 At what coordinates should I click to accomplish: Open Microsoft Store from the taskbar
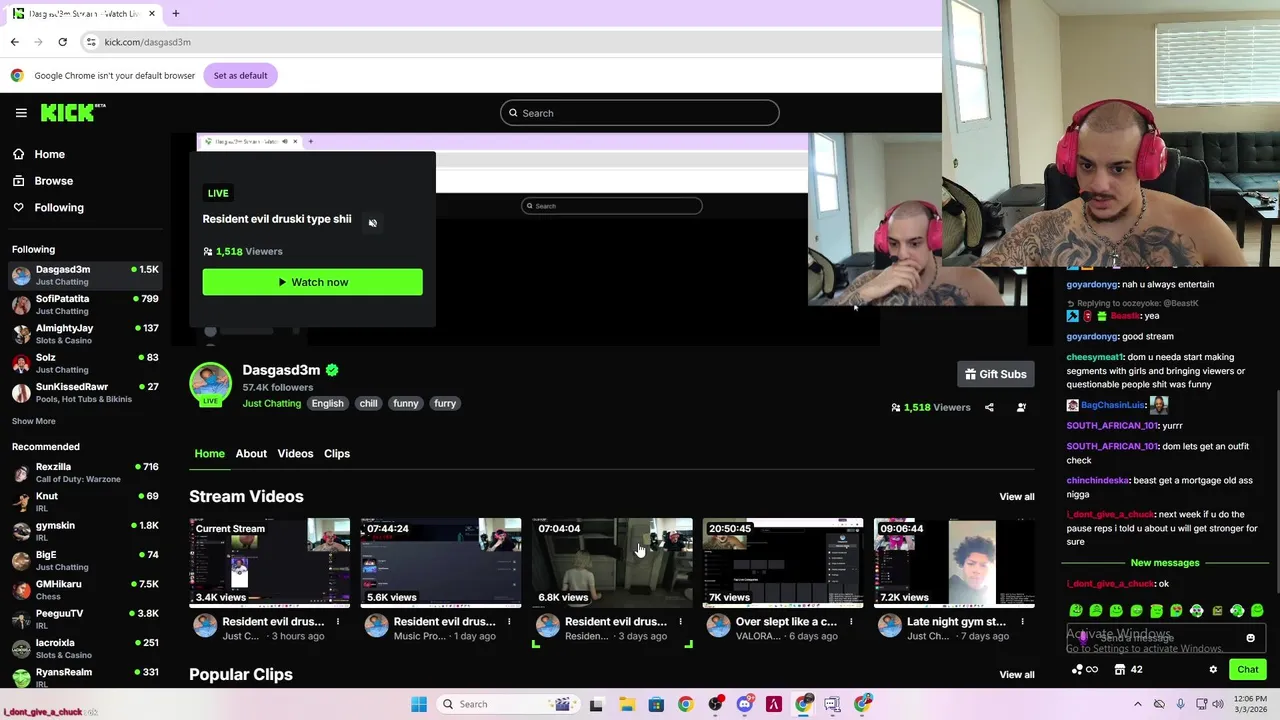tap(656, 704)
